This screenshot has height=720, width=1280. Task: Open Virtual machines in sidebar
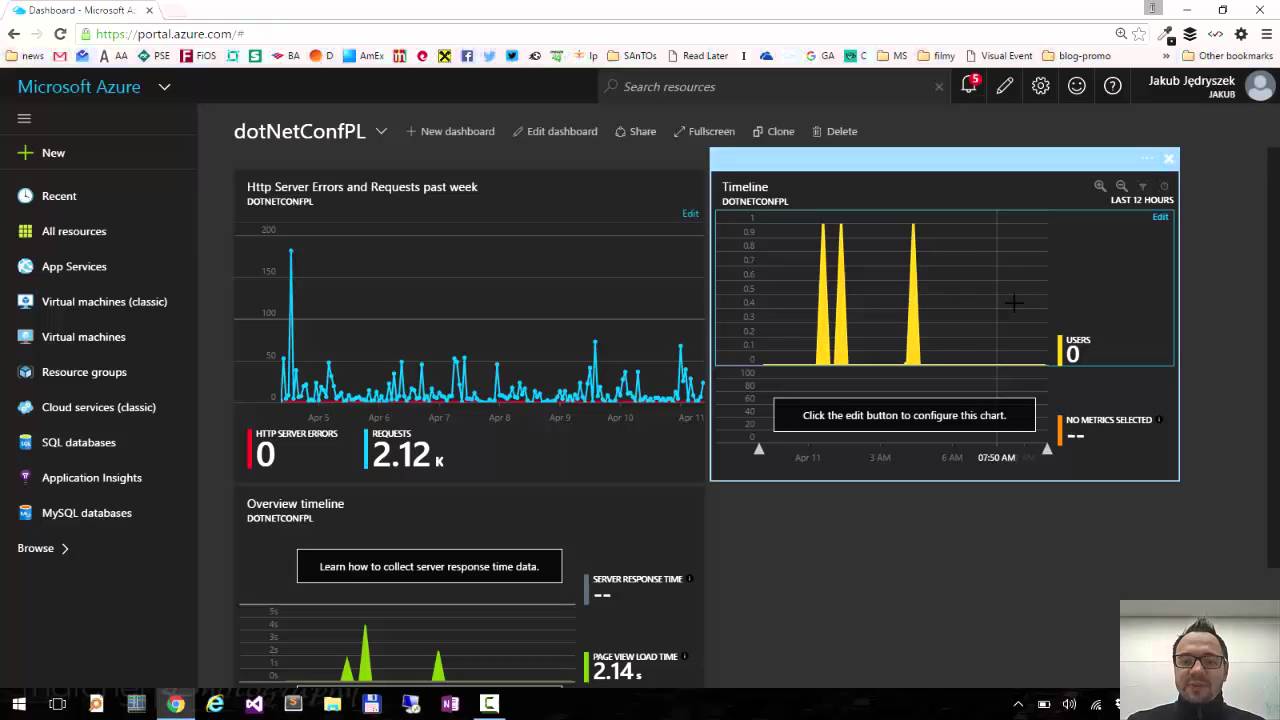71,337
